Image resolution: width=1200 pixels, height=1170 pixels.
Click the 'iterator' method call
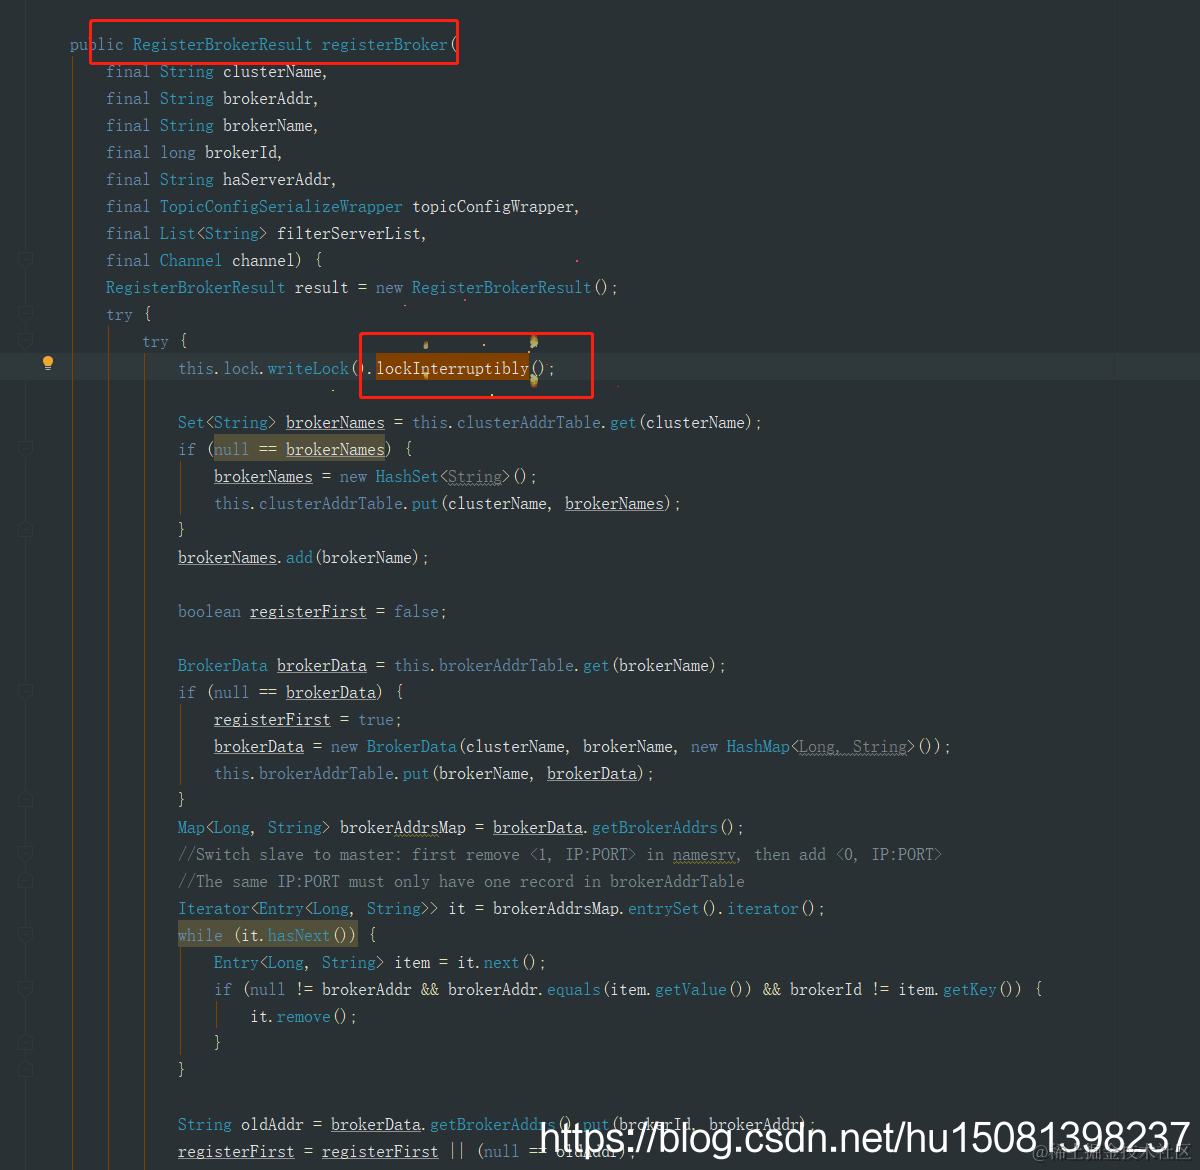click(763, 908)
